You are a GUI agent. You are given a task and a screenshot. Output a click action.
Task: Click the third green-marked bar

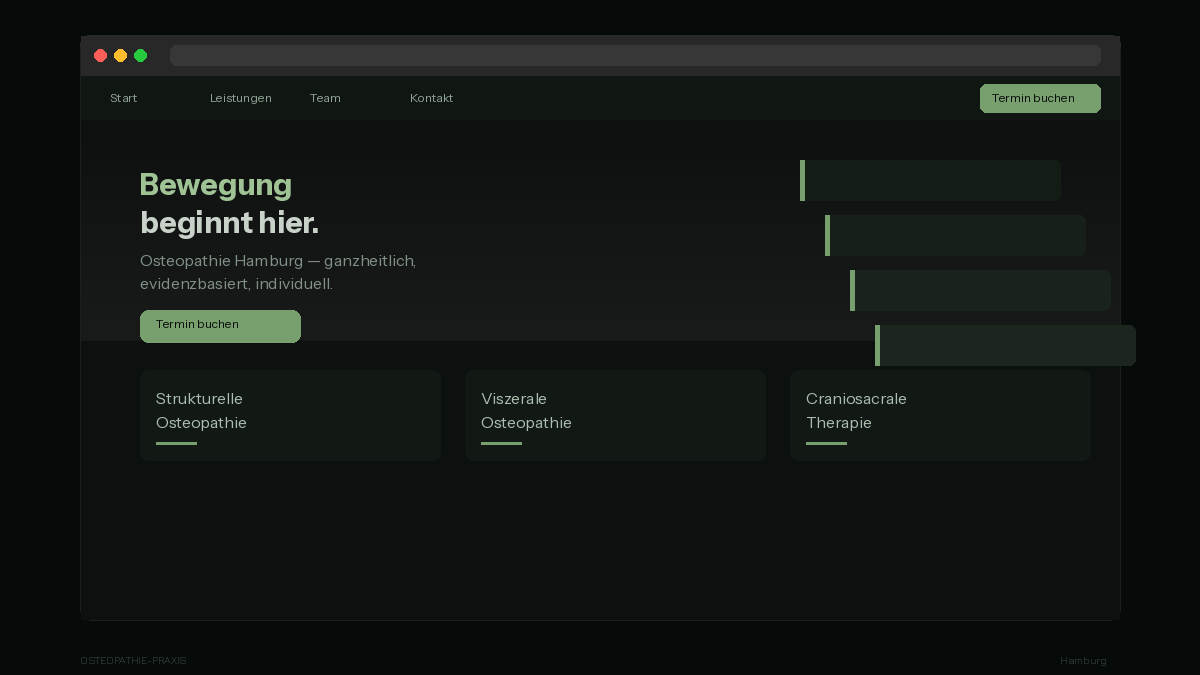click(980, 290)
